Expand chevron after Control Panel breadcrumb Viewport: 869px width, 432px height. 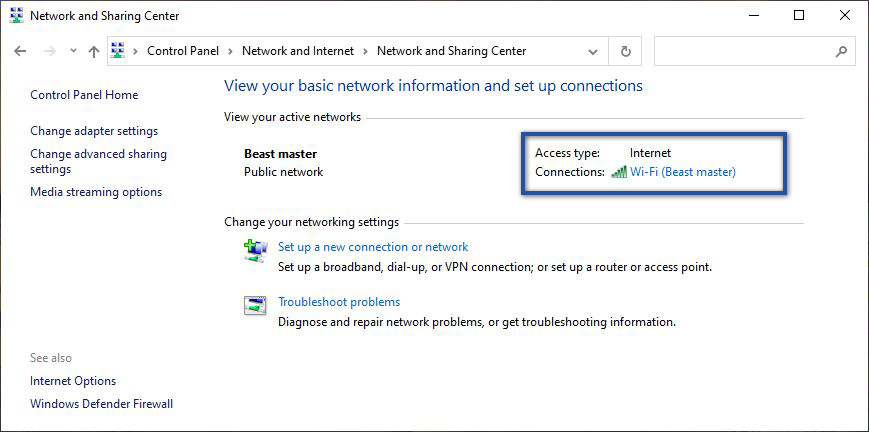pos(231,51)
